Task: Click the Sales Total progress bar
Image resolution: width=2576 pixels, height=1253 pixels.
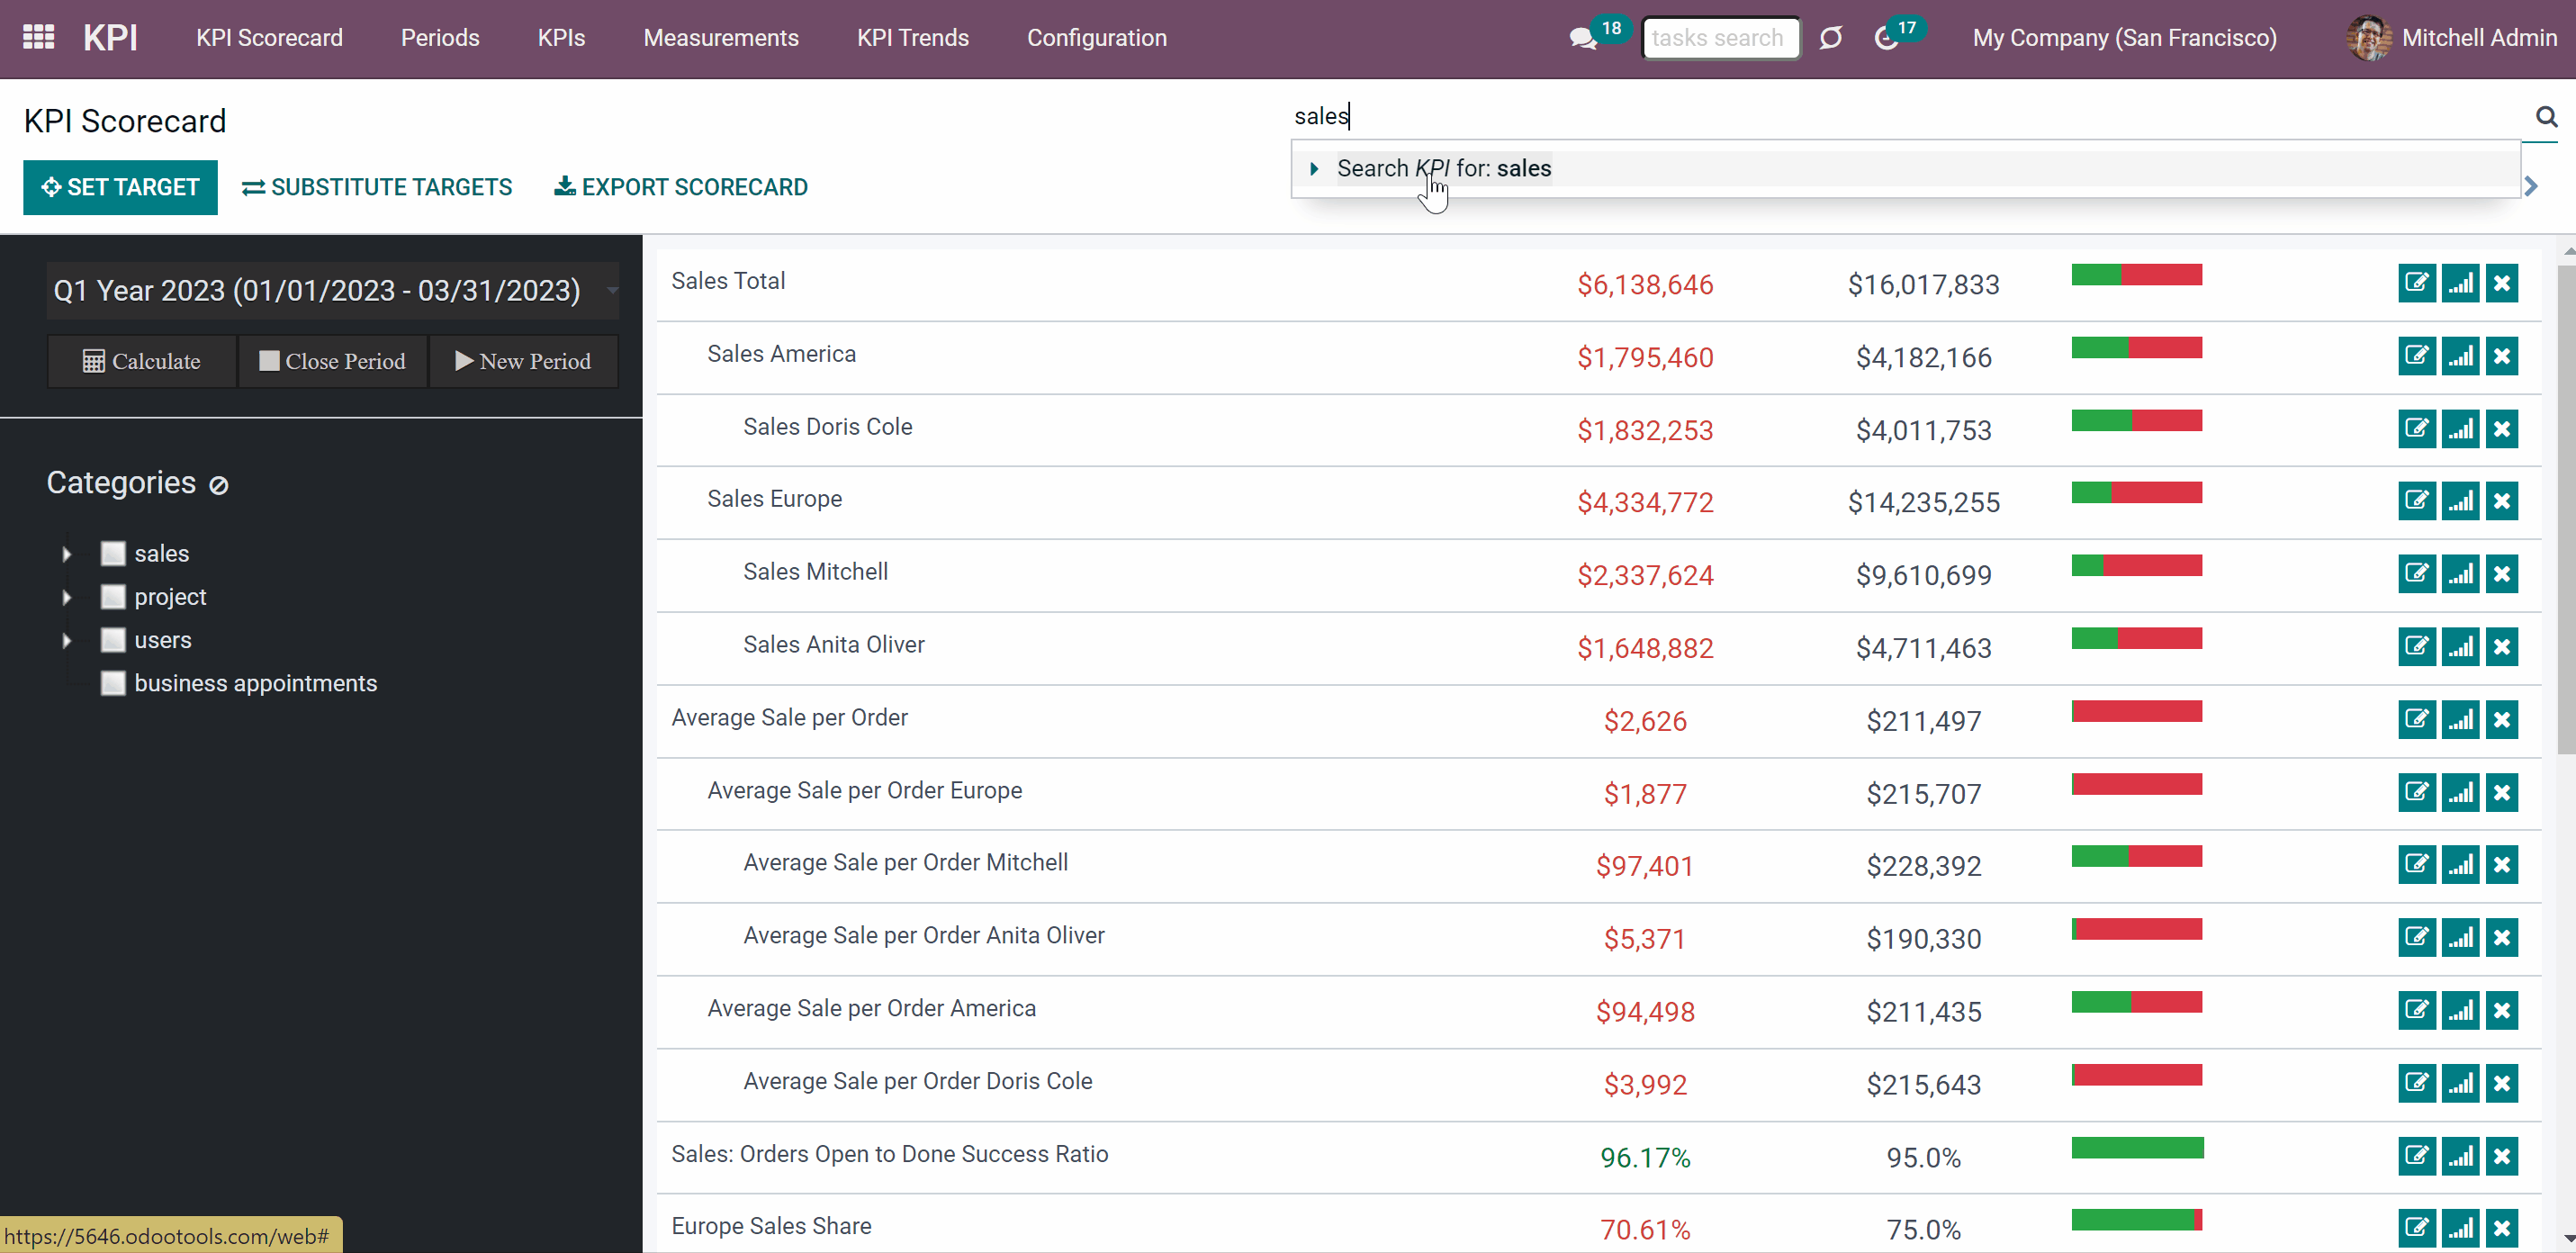Action: [2137, 275]
